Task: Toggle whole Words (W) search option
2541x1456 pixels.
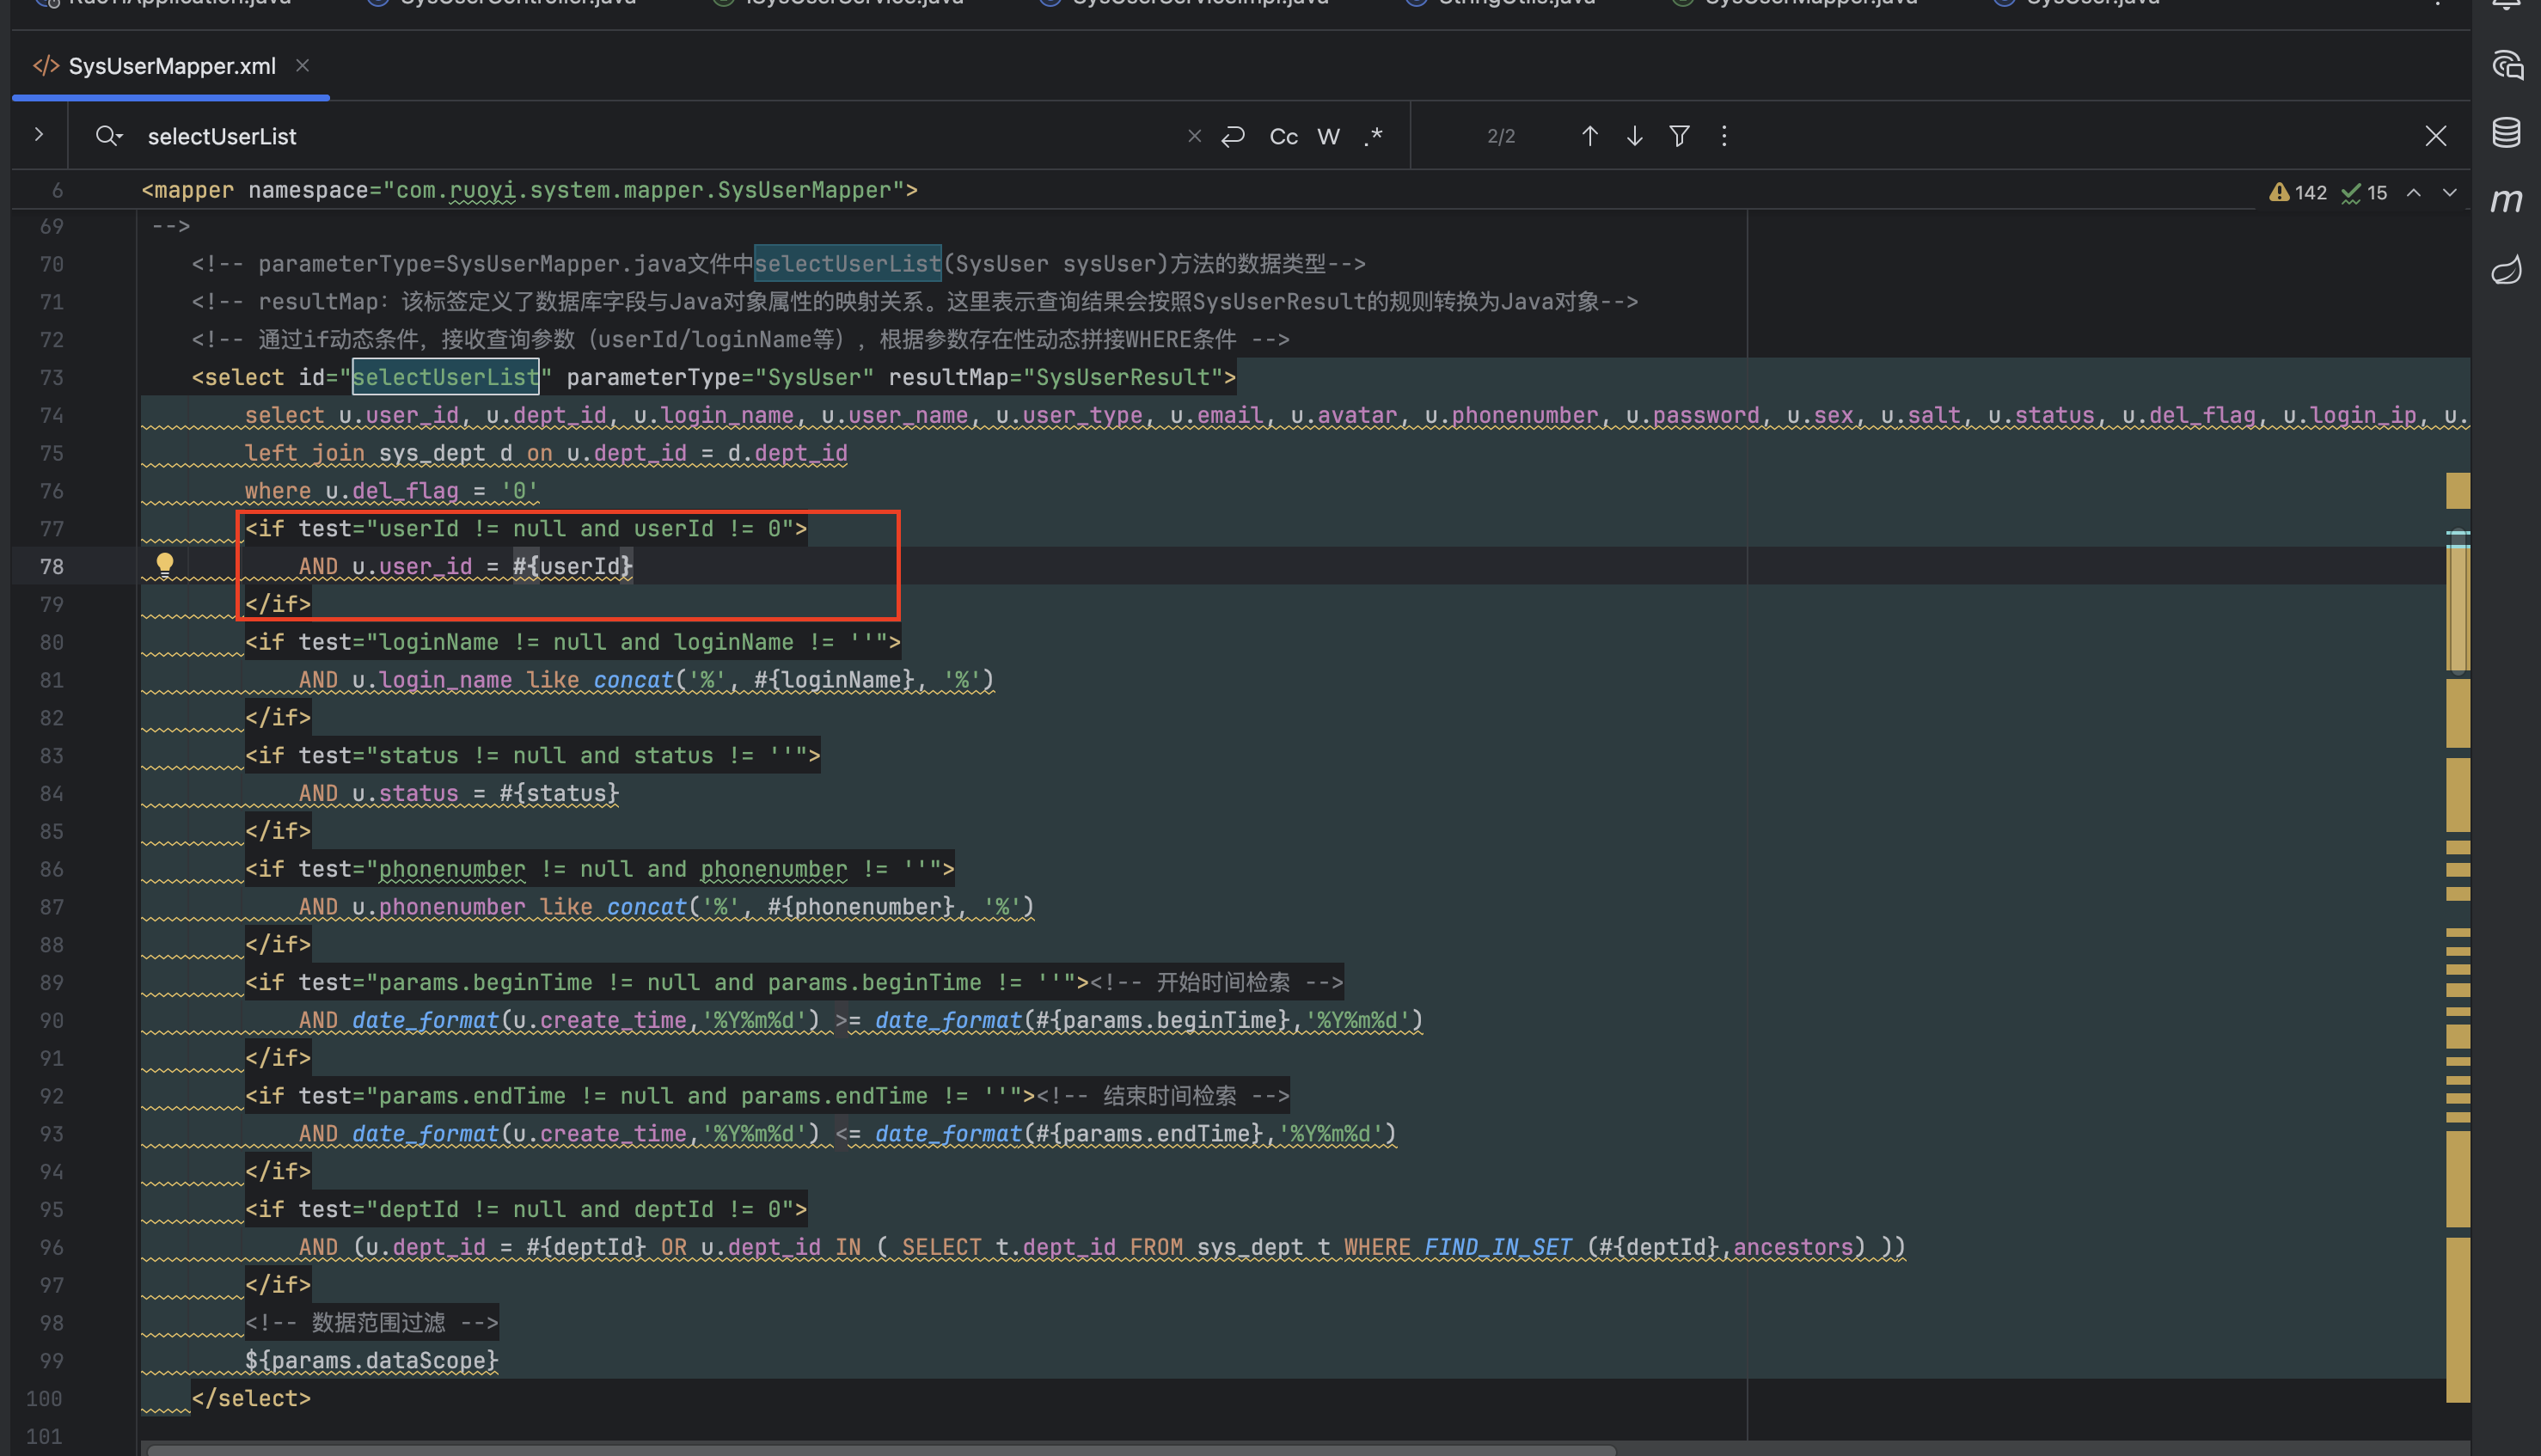Action: [x=1328, y=136]
